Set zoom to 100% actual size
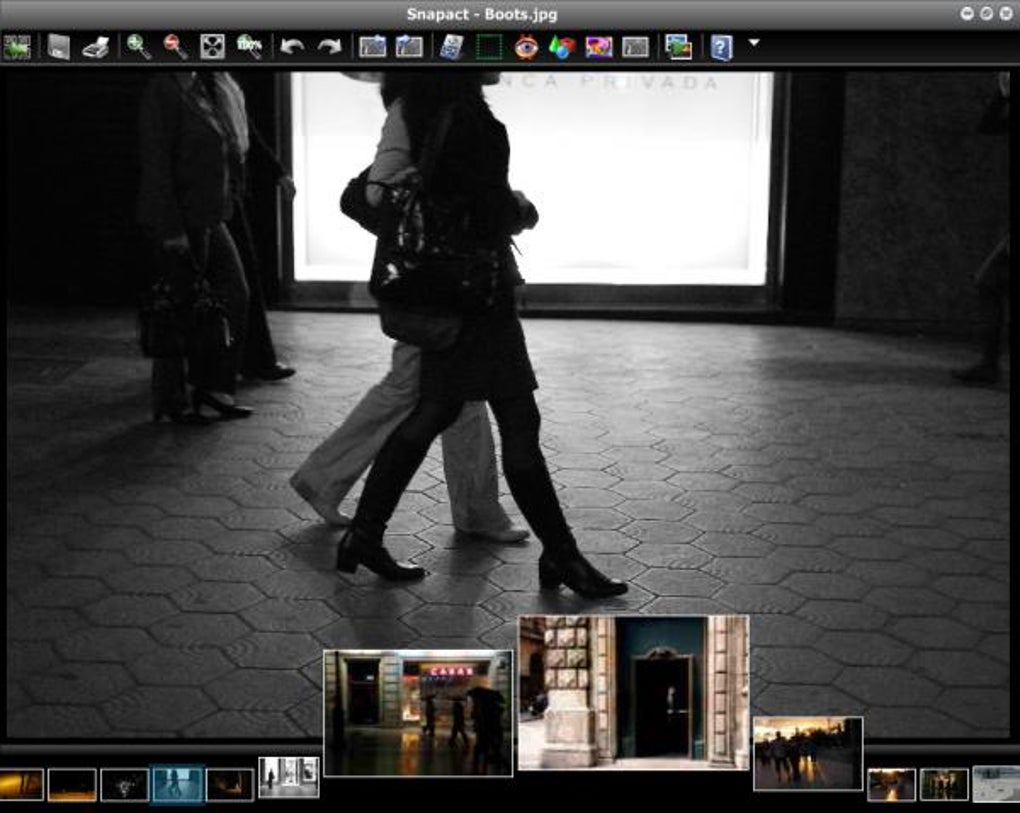Viewport: 1020px width, 813px height. point(249,47)
